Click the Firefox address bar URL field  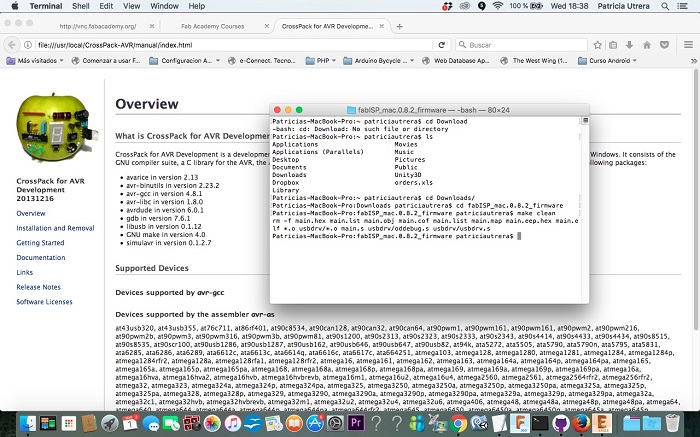232,45
